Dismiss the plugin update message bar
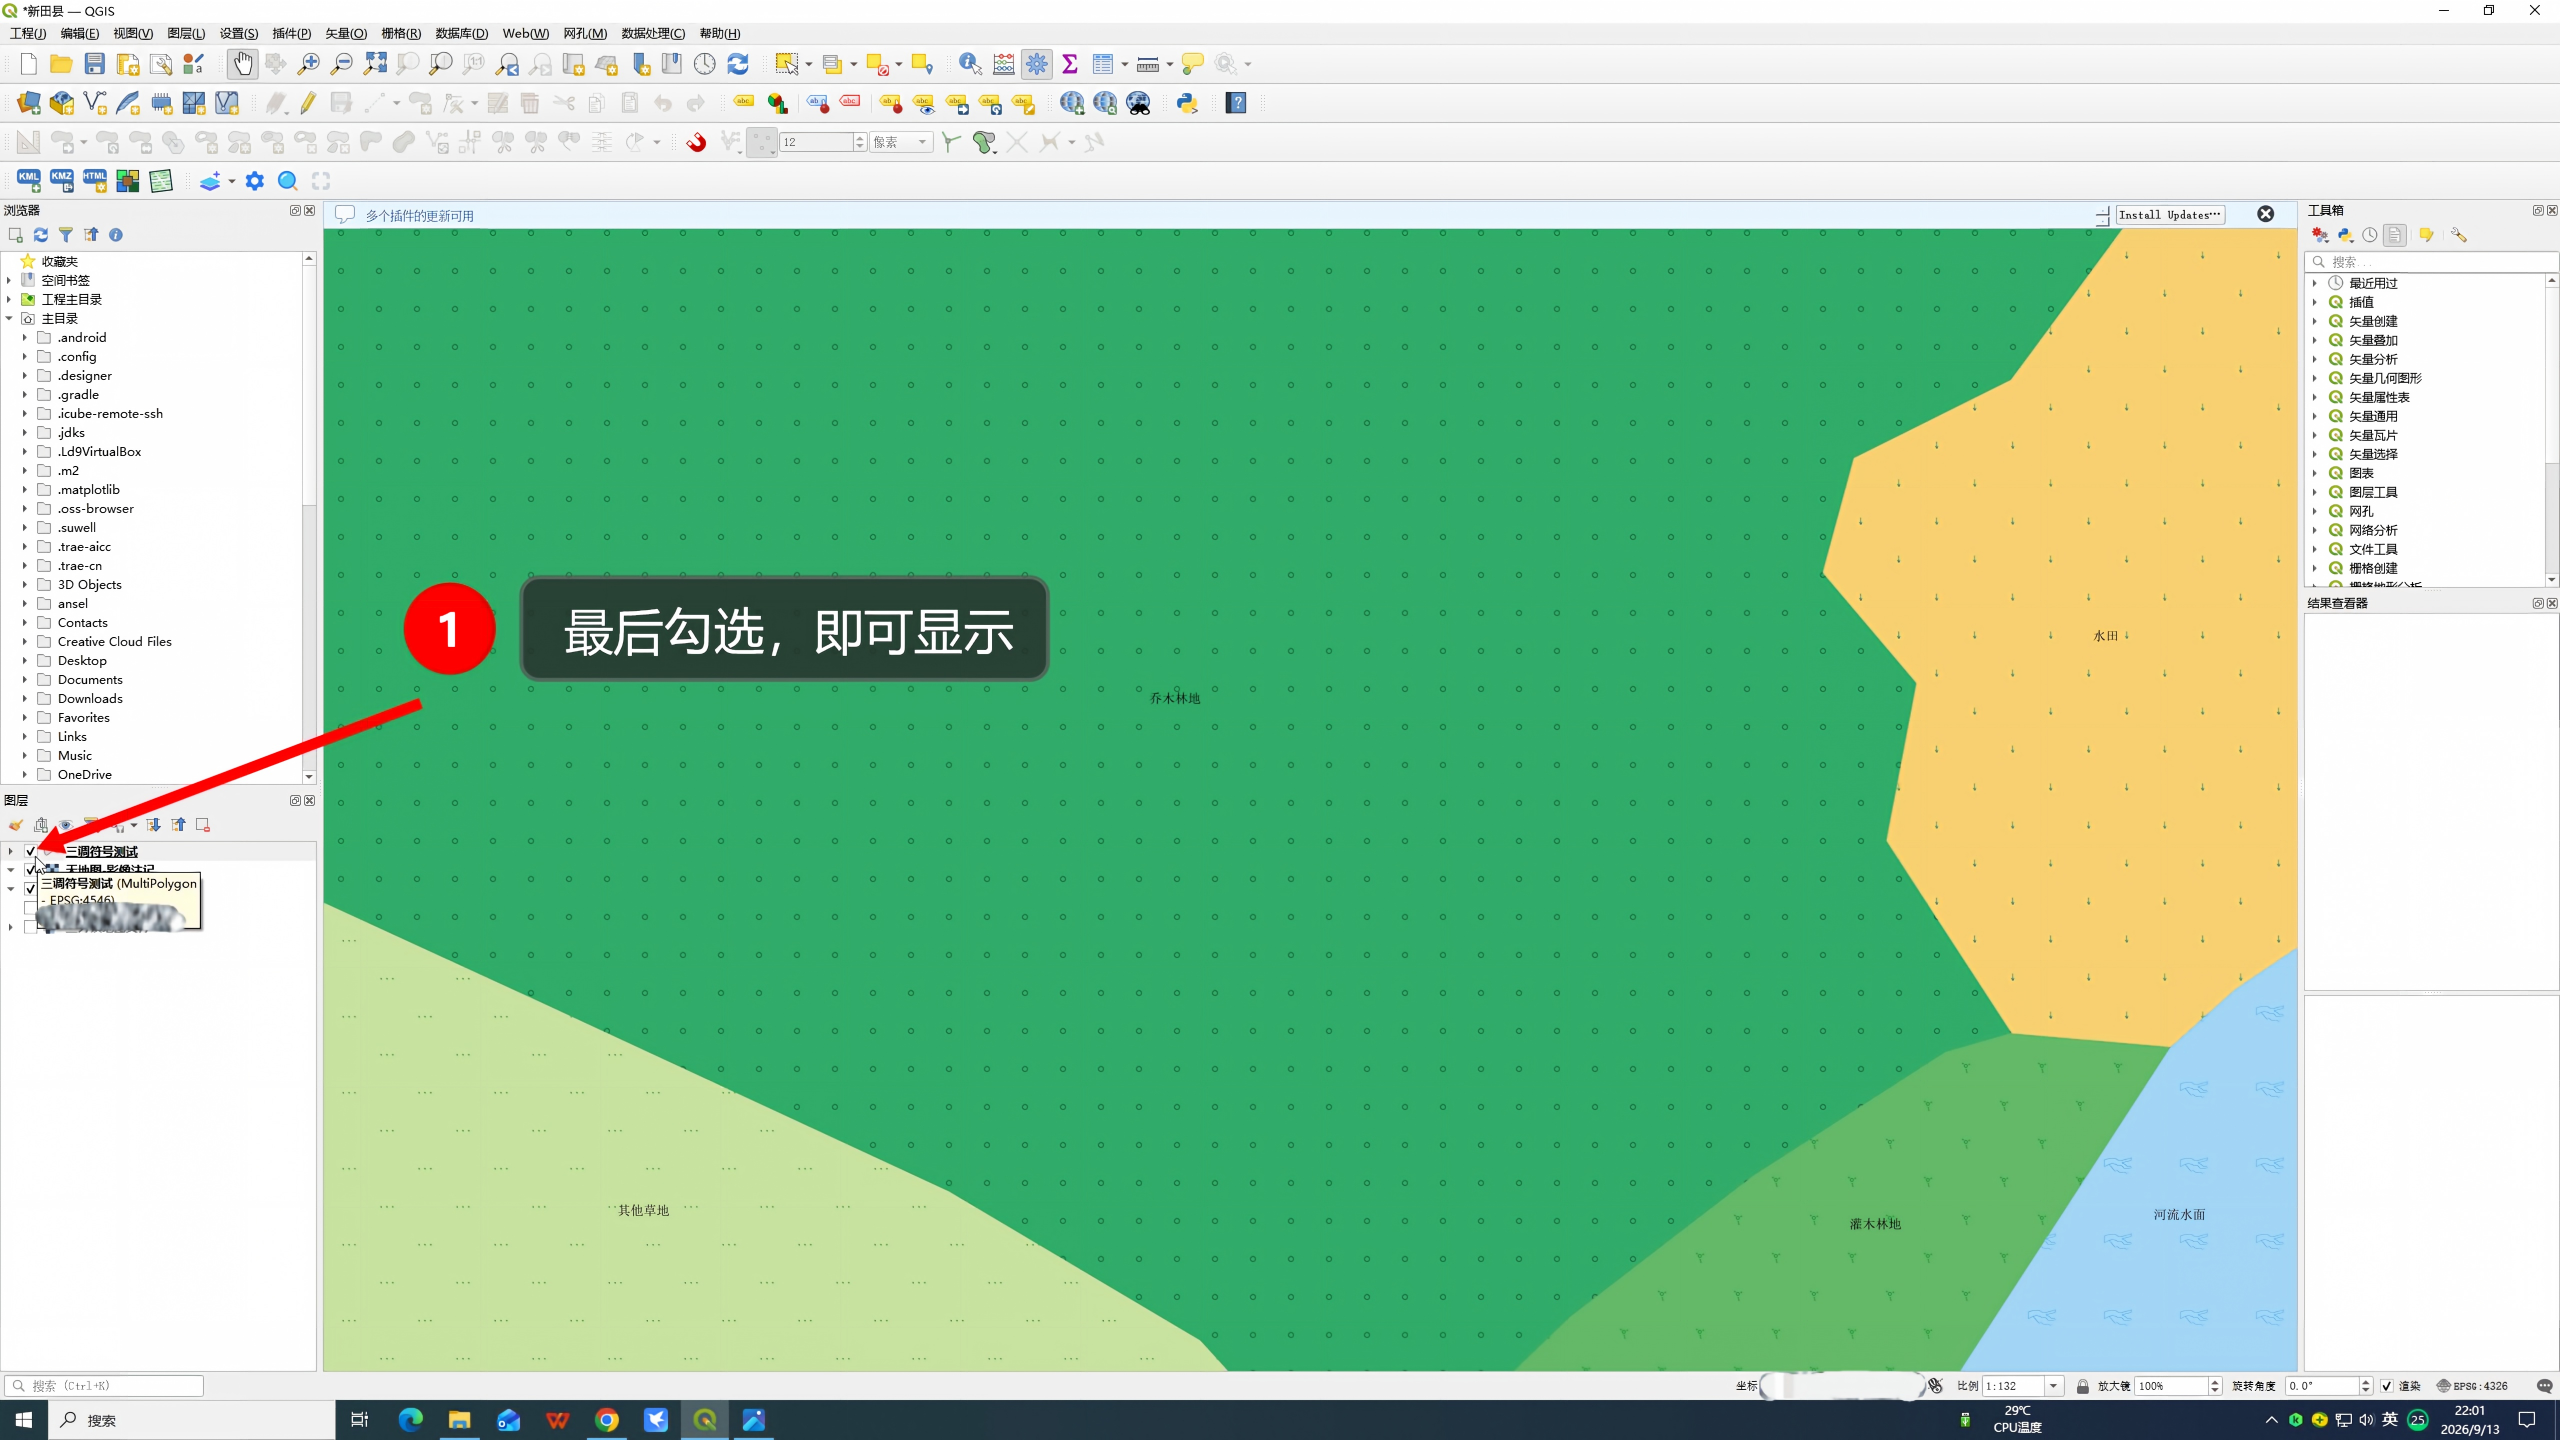The height and width of the screenshot is (1440, 2560). tap(2266, 215)
